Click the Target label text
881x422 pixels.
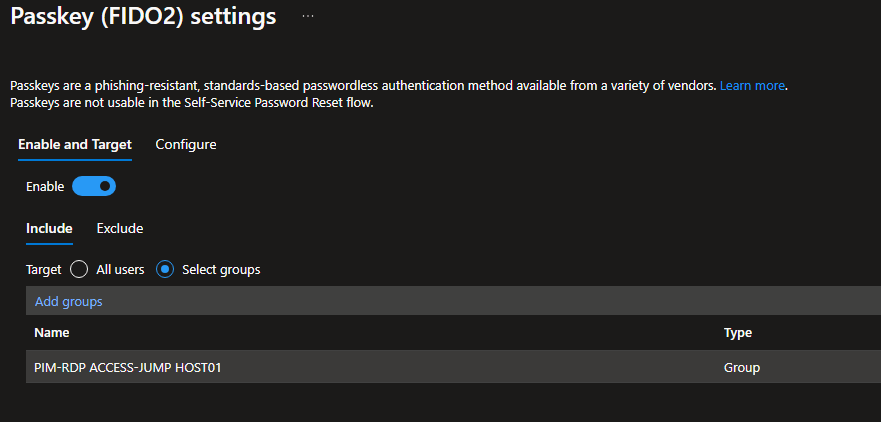[43, 269]
